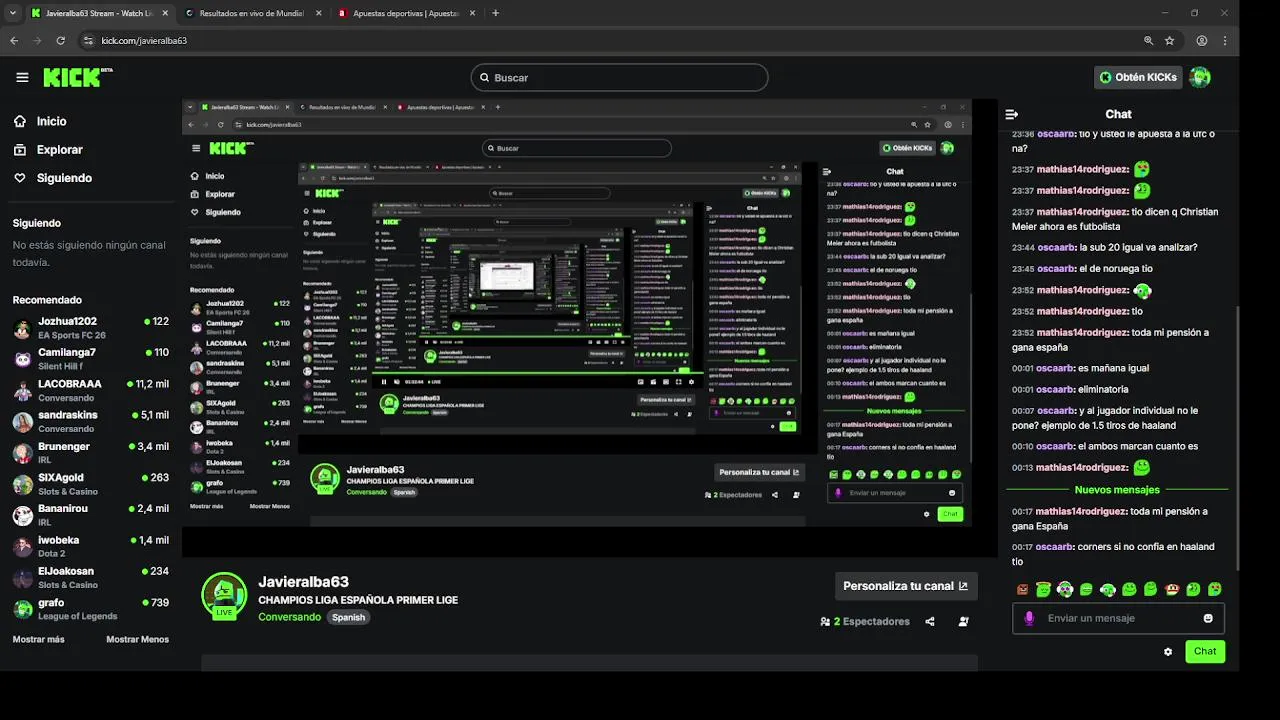Click the KICK logo
This screenshot has width=1280, height=720.
pos(77,77)
